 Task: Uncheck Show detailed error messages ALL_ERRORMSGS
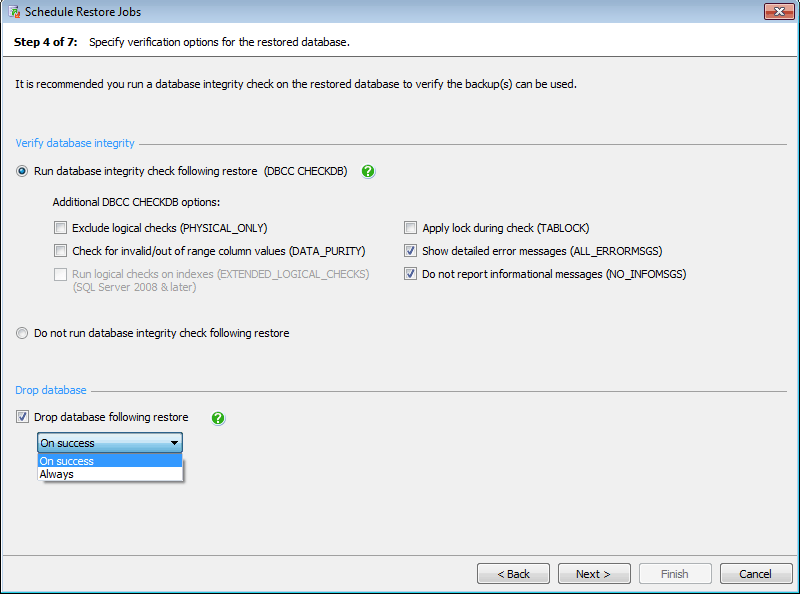(x=410, y=250)
